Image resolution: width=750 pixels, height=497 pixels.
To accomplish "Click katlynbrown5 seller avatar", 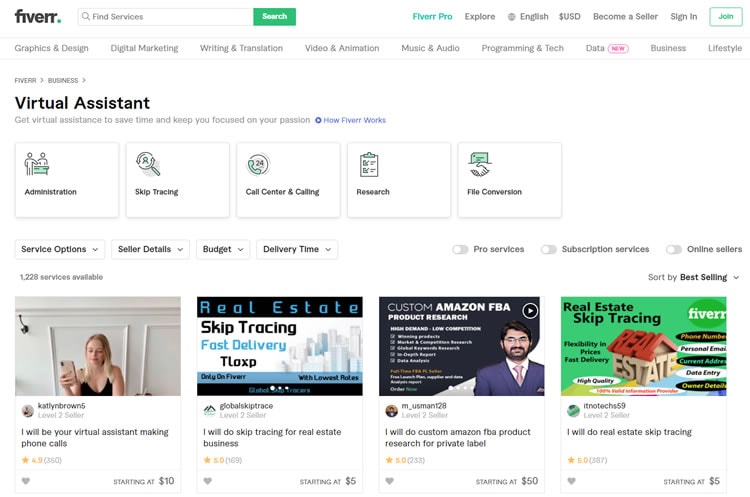I will 28,410.
